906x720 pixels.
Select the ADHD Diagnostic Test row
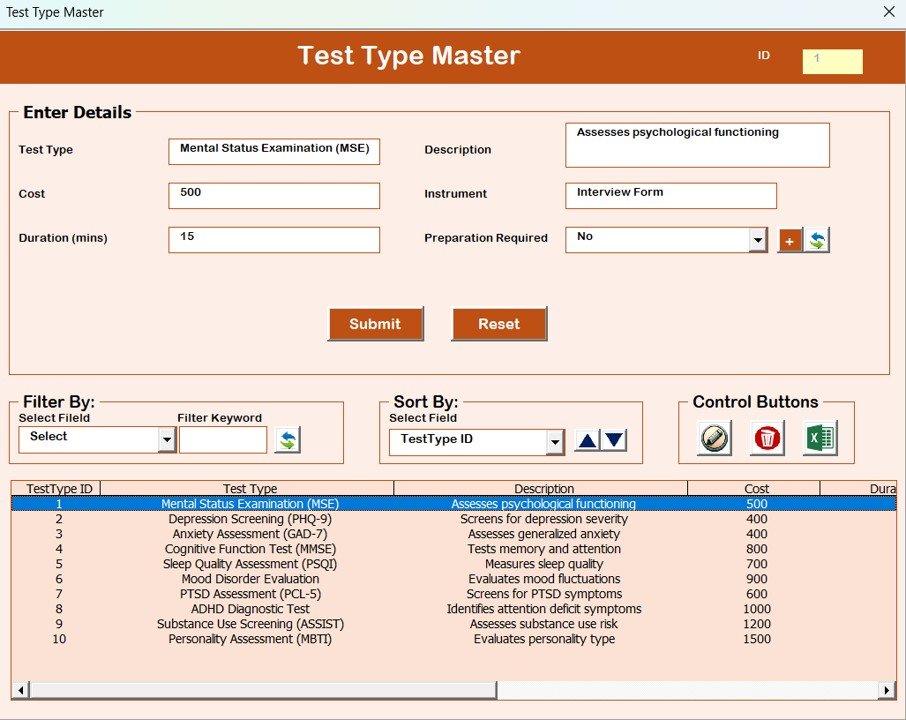coord(454,609)
